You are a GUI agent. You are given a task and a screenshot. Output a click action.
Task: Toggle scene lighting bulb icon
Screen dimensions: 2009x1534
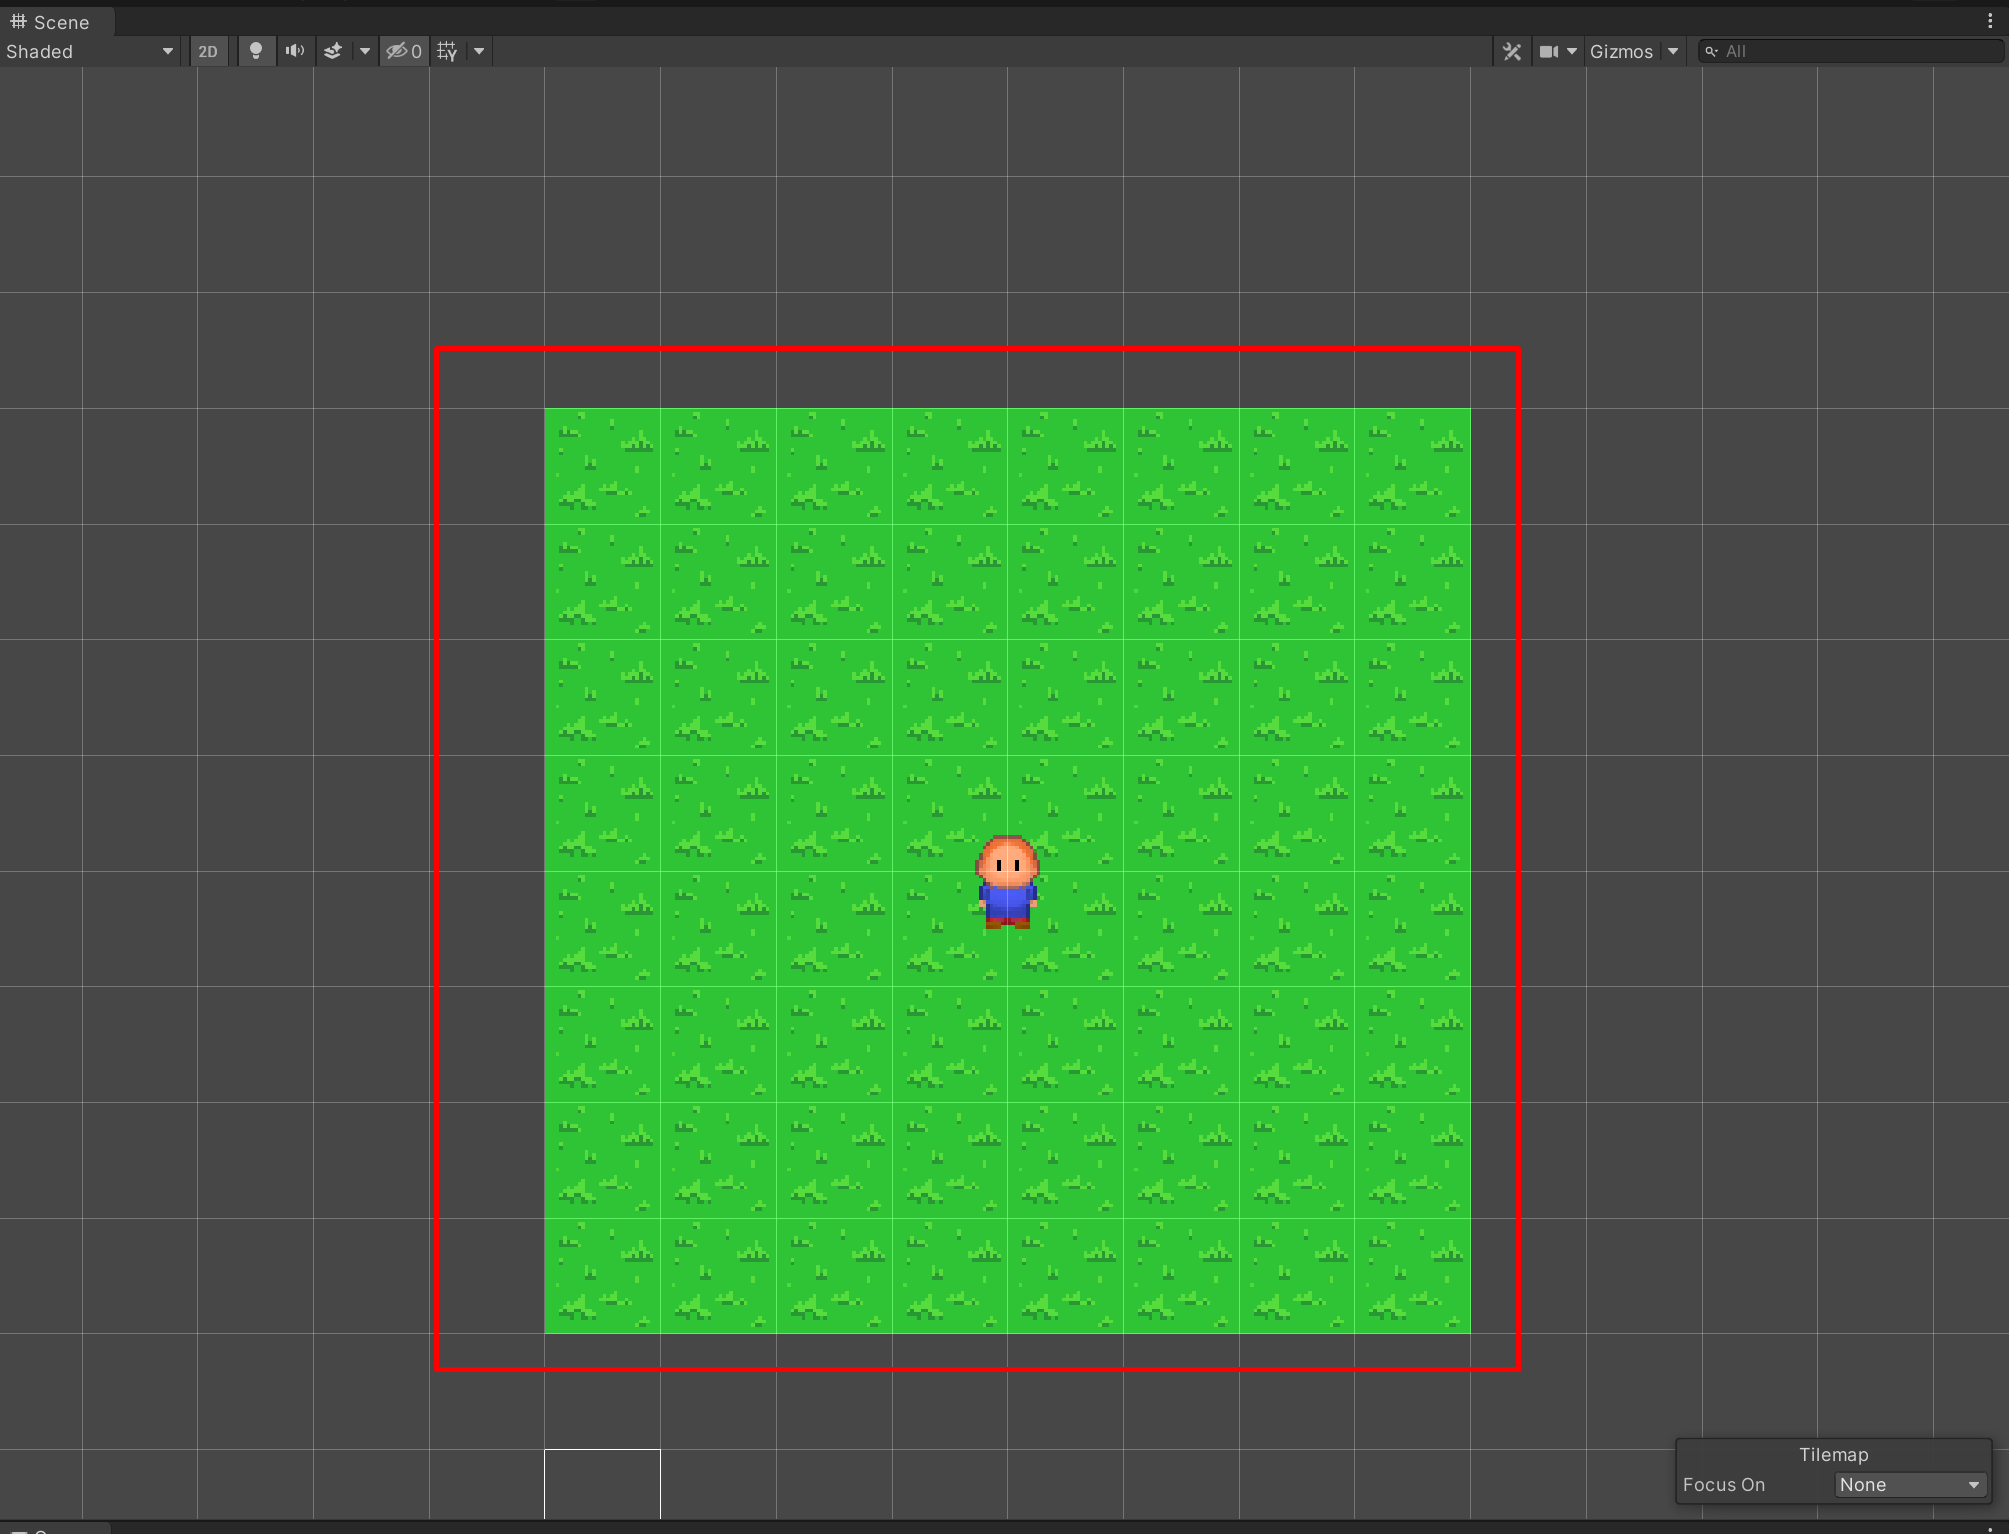[x=256, y=51]
